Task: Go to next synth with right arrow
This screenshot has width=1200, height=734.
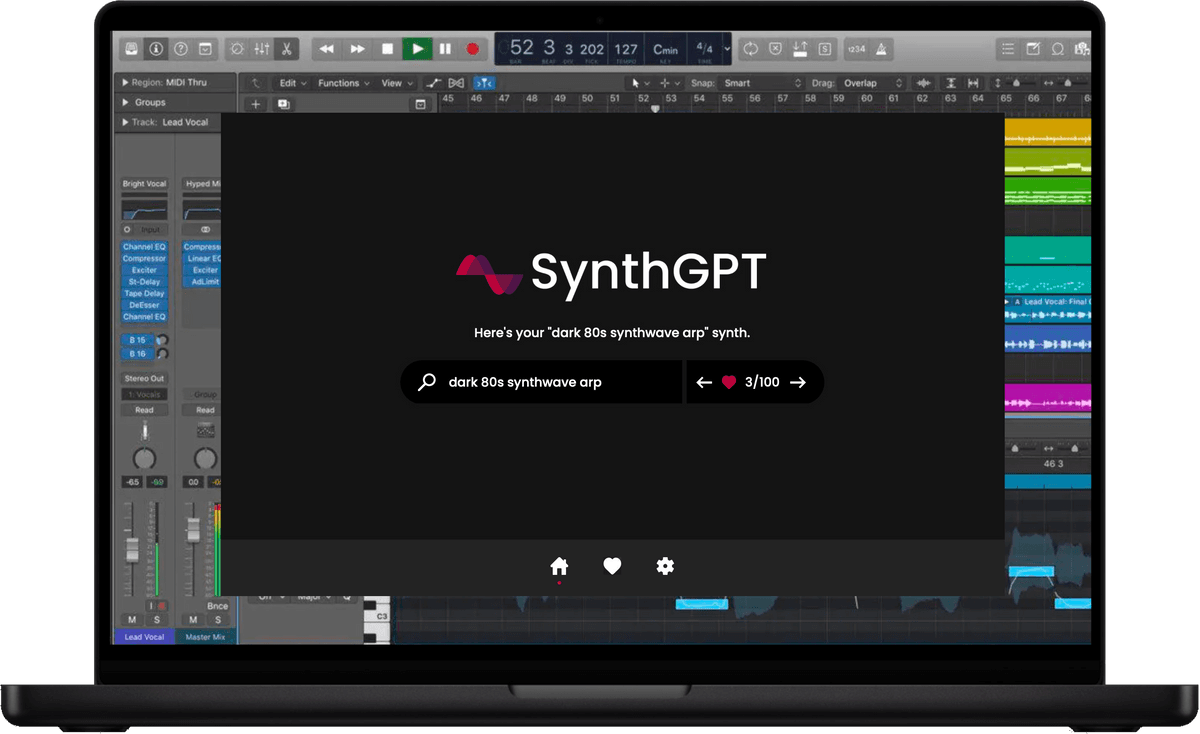Action: point(797,382)
